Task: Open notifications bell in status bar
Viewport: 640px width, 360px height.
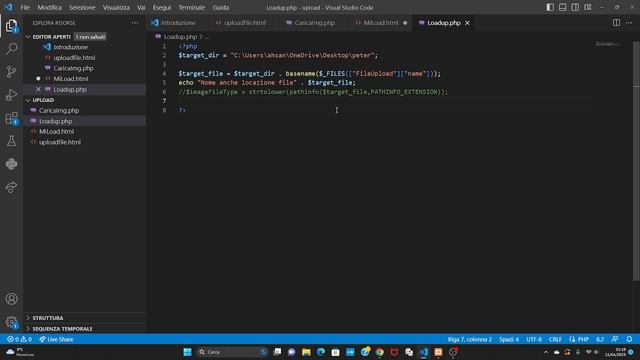Action: (629, 340)
